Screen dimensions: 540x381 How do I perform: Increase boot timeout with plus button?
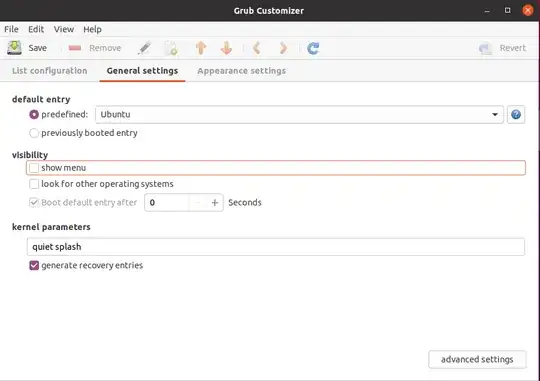(x=215, y=203)
